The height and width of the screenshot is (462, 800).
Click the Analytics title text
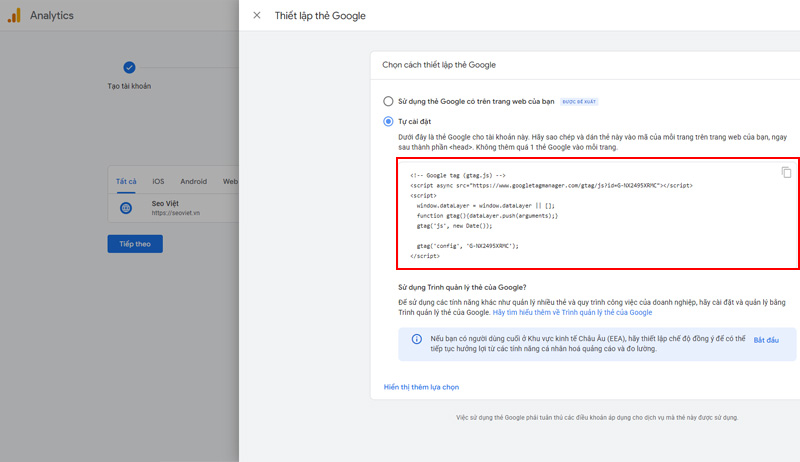pos(51,16)
